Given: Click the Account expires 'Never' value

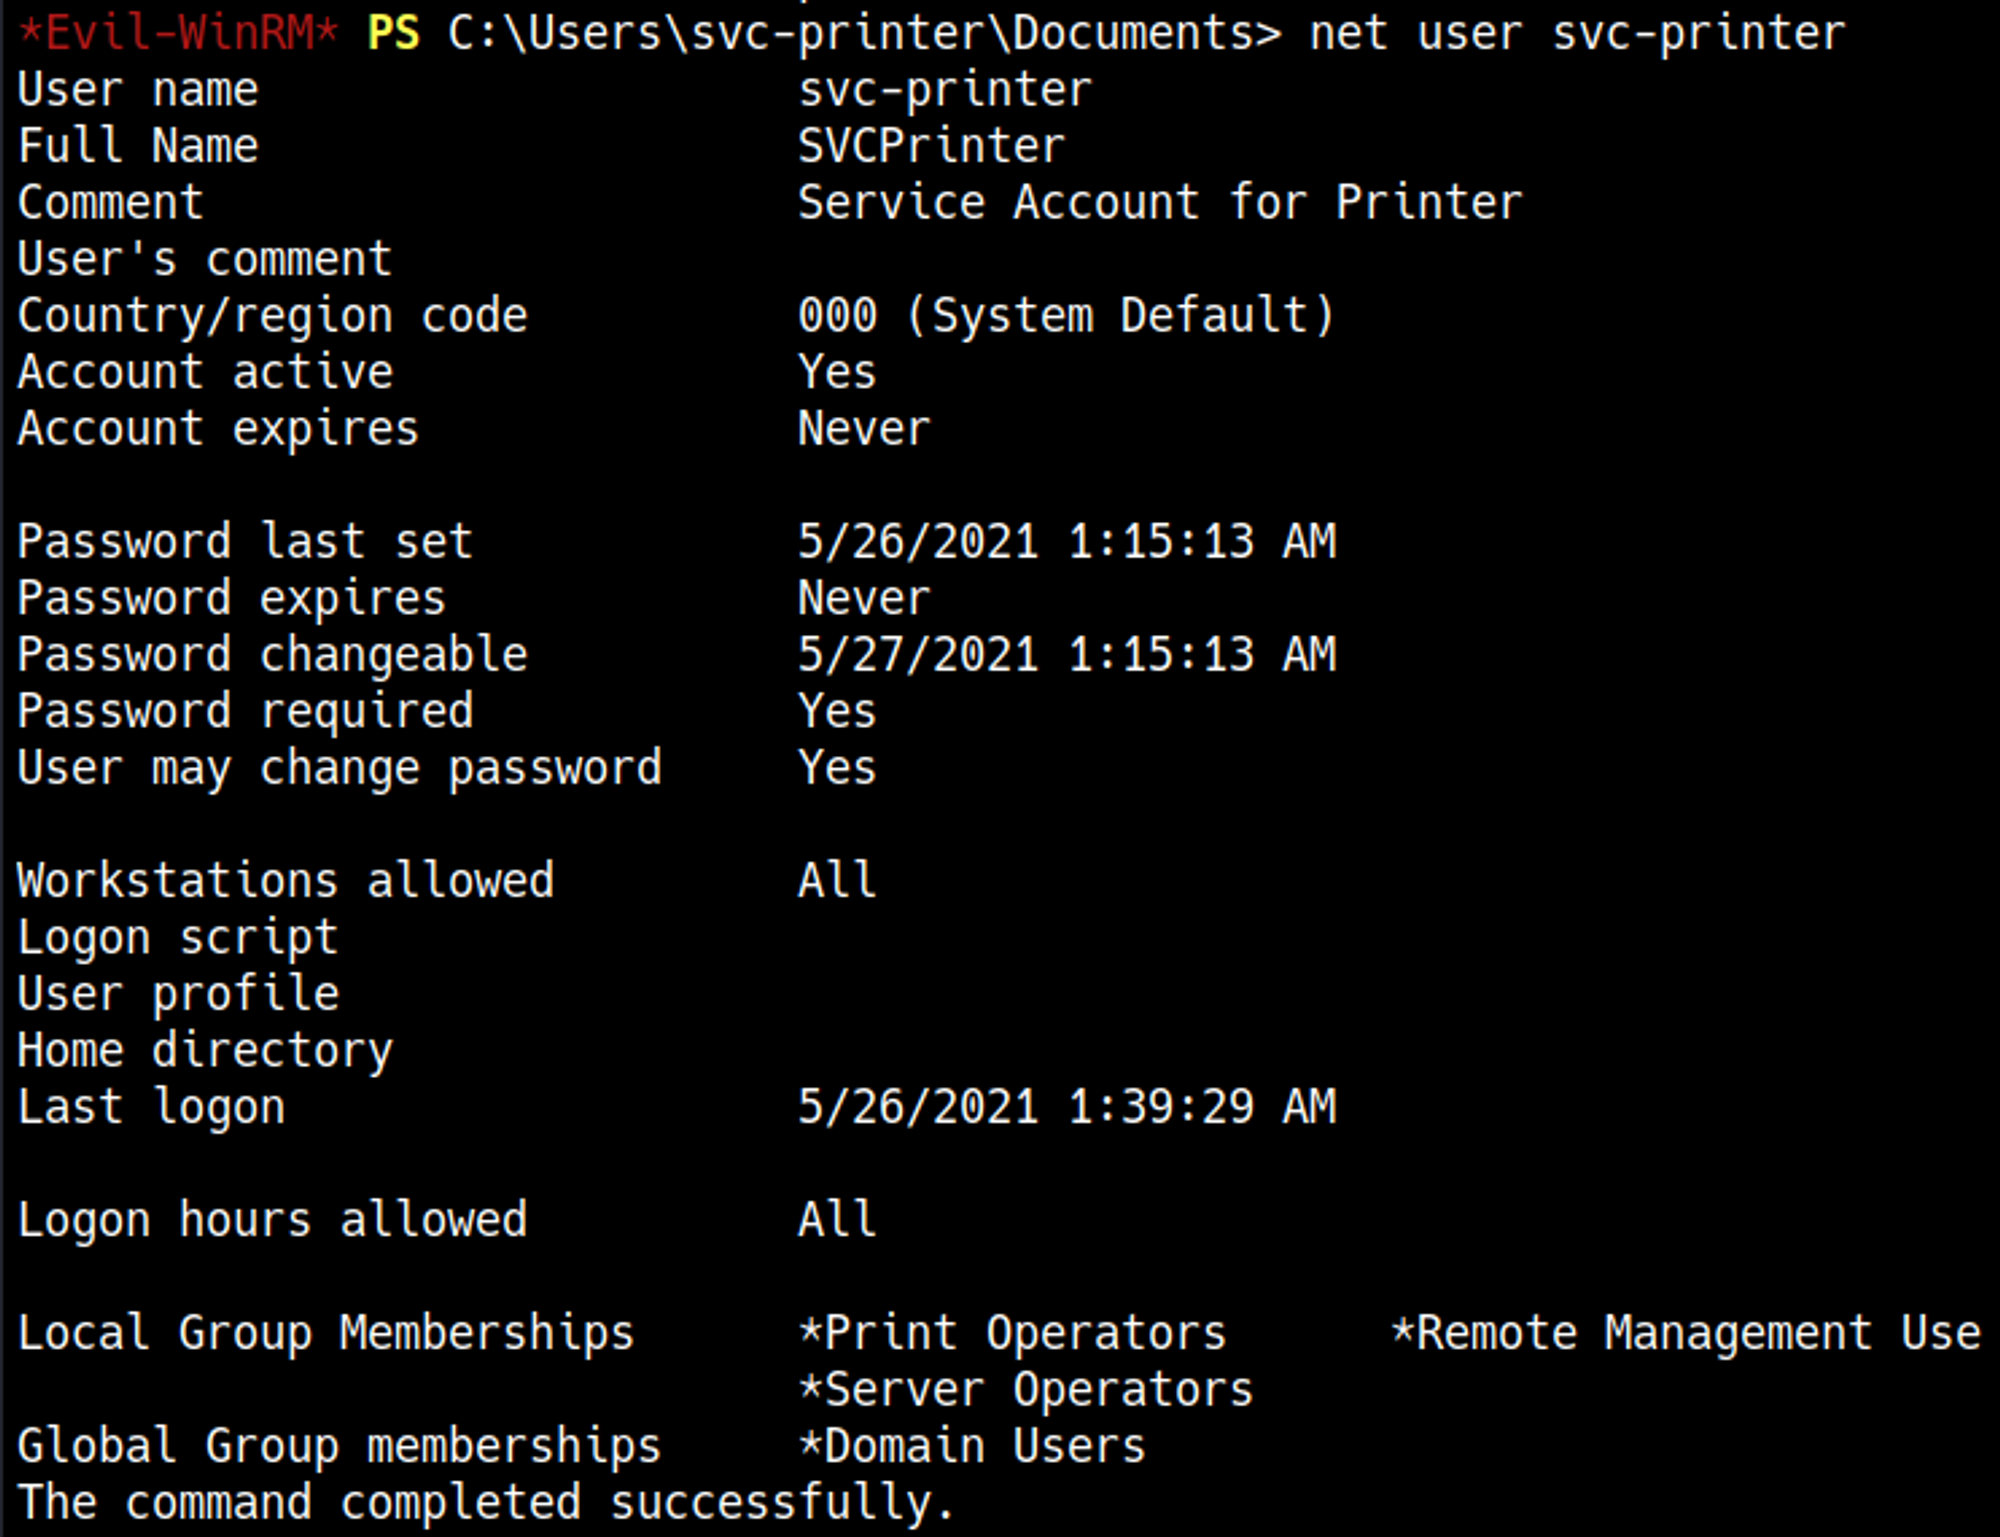Looking at the screenshot, I should tap(863, 429).
